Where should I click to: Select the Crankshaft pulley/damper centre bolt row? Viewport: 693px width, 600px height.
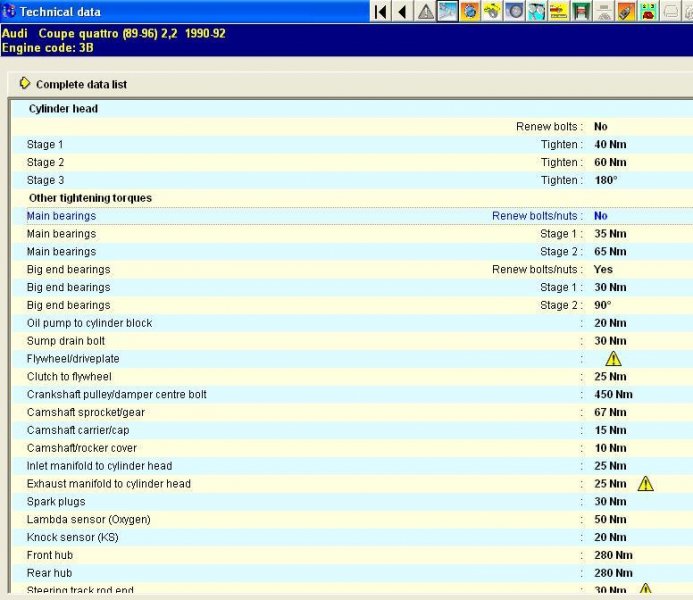[116, 395]
